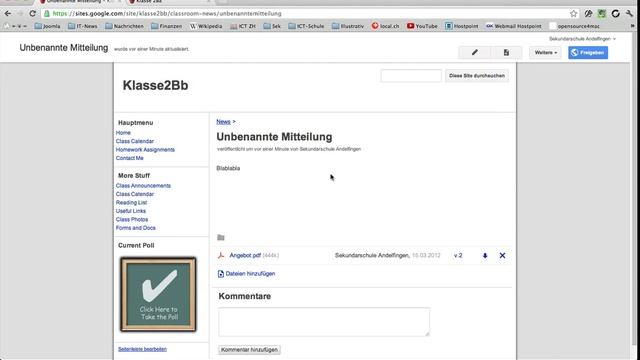
Task: Click the address bar URL field
Action: [x=306, y=13]
